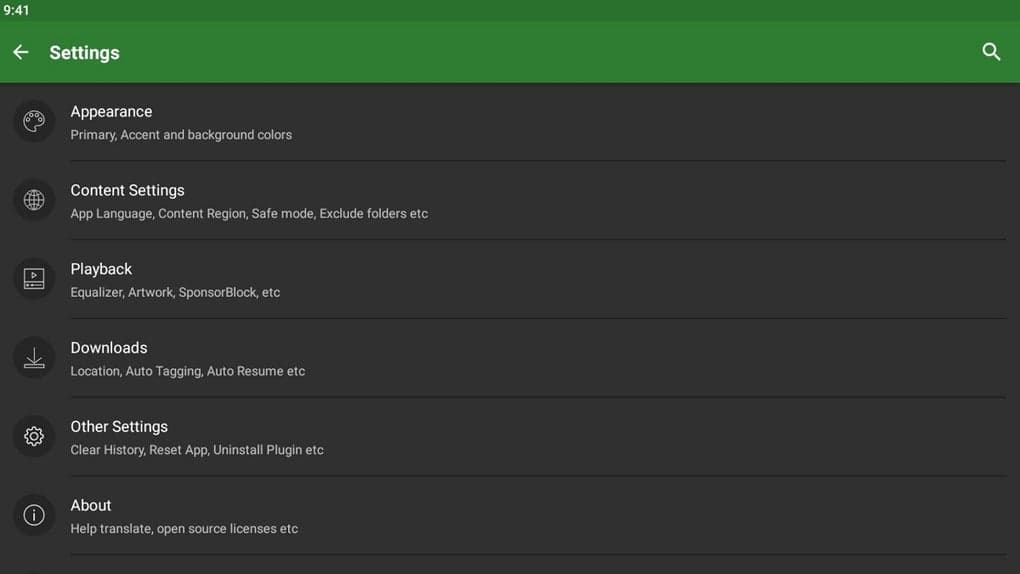This screenshot has height=574, width=1020.
Task: Tap the download arrow icon beside Downloads
Action: tap(34, 357)
